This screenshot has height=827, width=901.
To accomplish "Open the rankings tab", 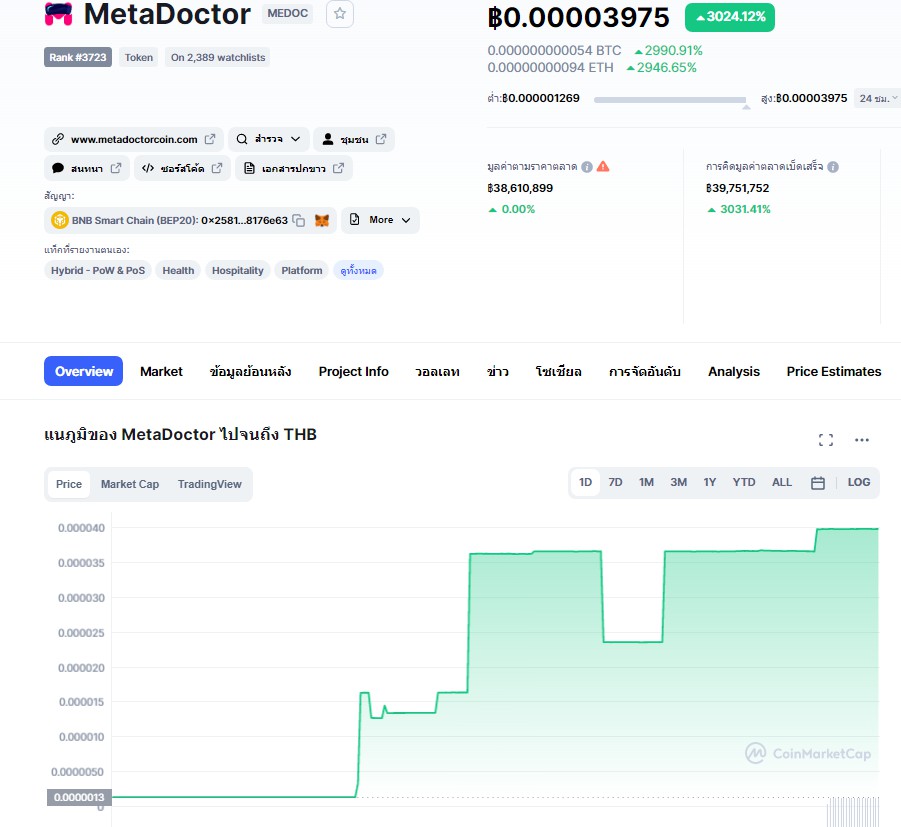I will click(645, 372).
